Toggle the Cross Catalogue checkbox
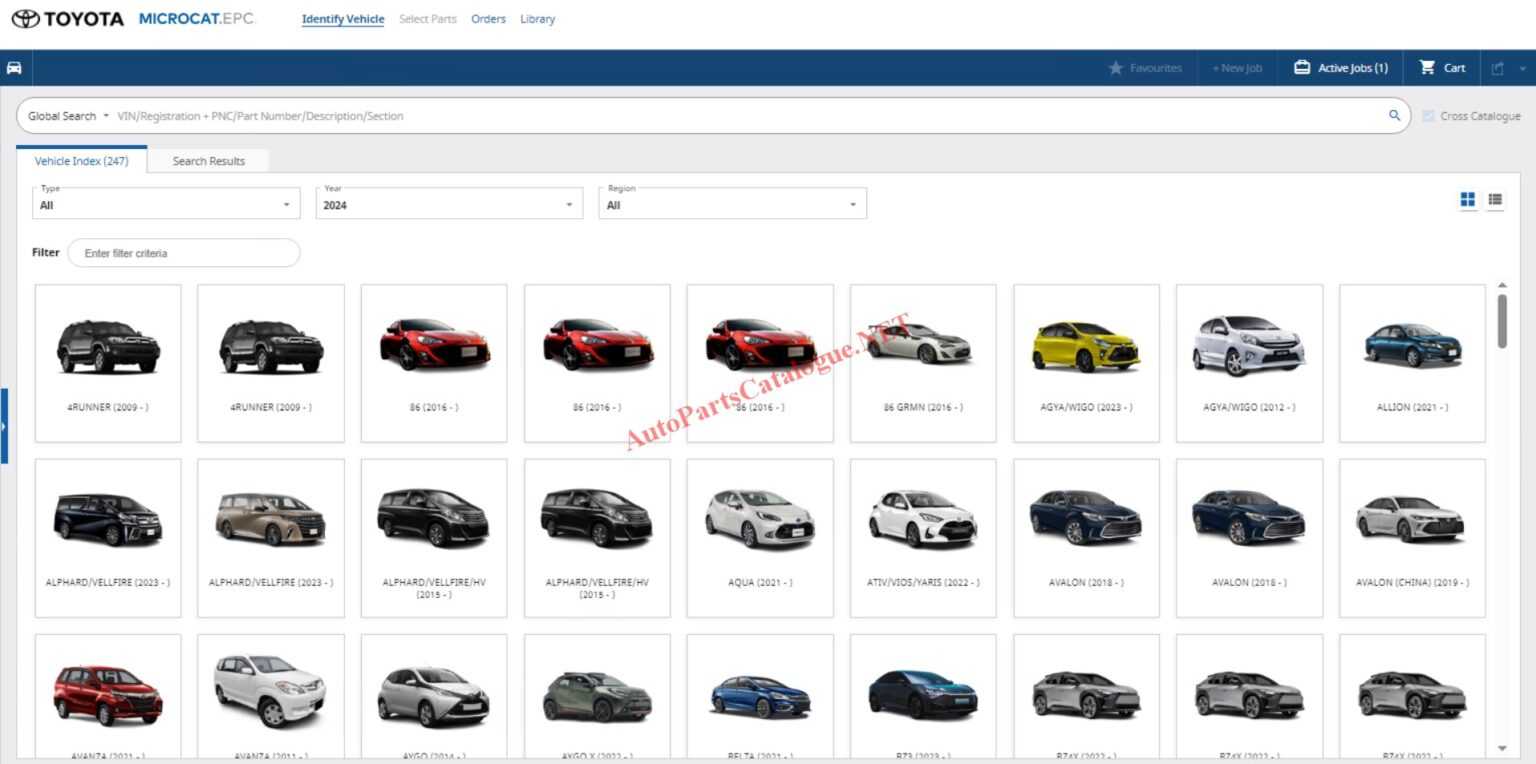Image resolution: width=1536 pixels, height=764 pixels. pyautogui.click(x=1428, y=115)
